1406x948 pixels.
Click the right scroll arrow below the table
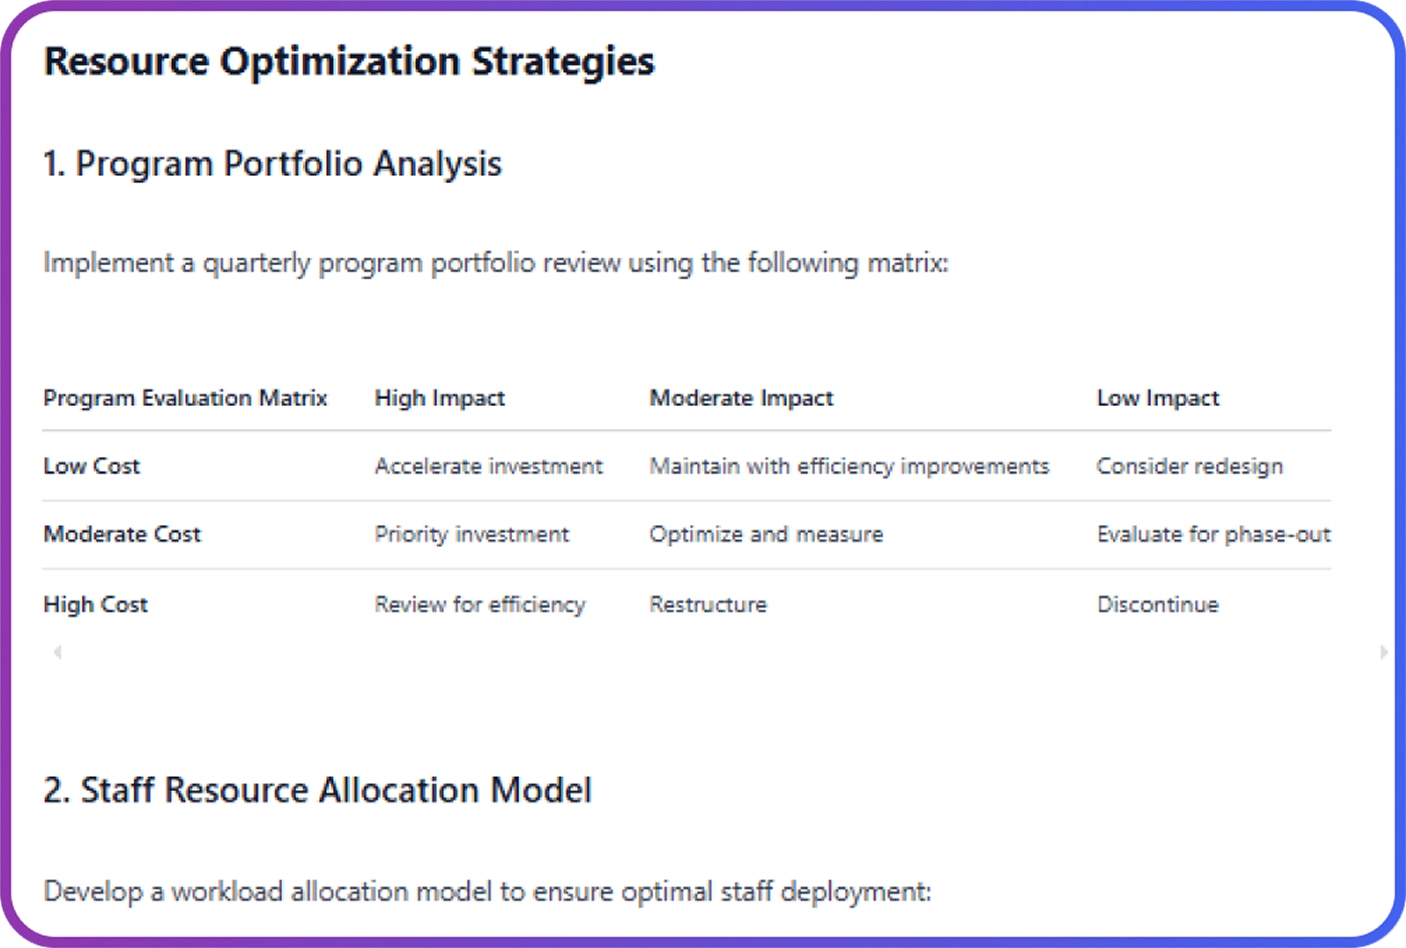click(1383, 652)
